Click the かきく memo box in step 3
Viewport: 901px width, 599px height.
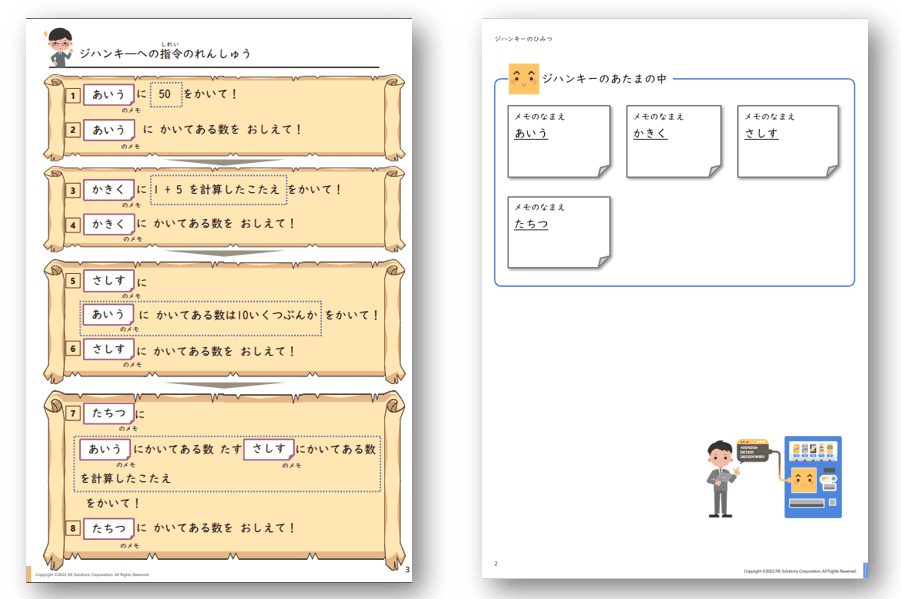(x=108, y=189)
